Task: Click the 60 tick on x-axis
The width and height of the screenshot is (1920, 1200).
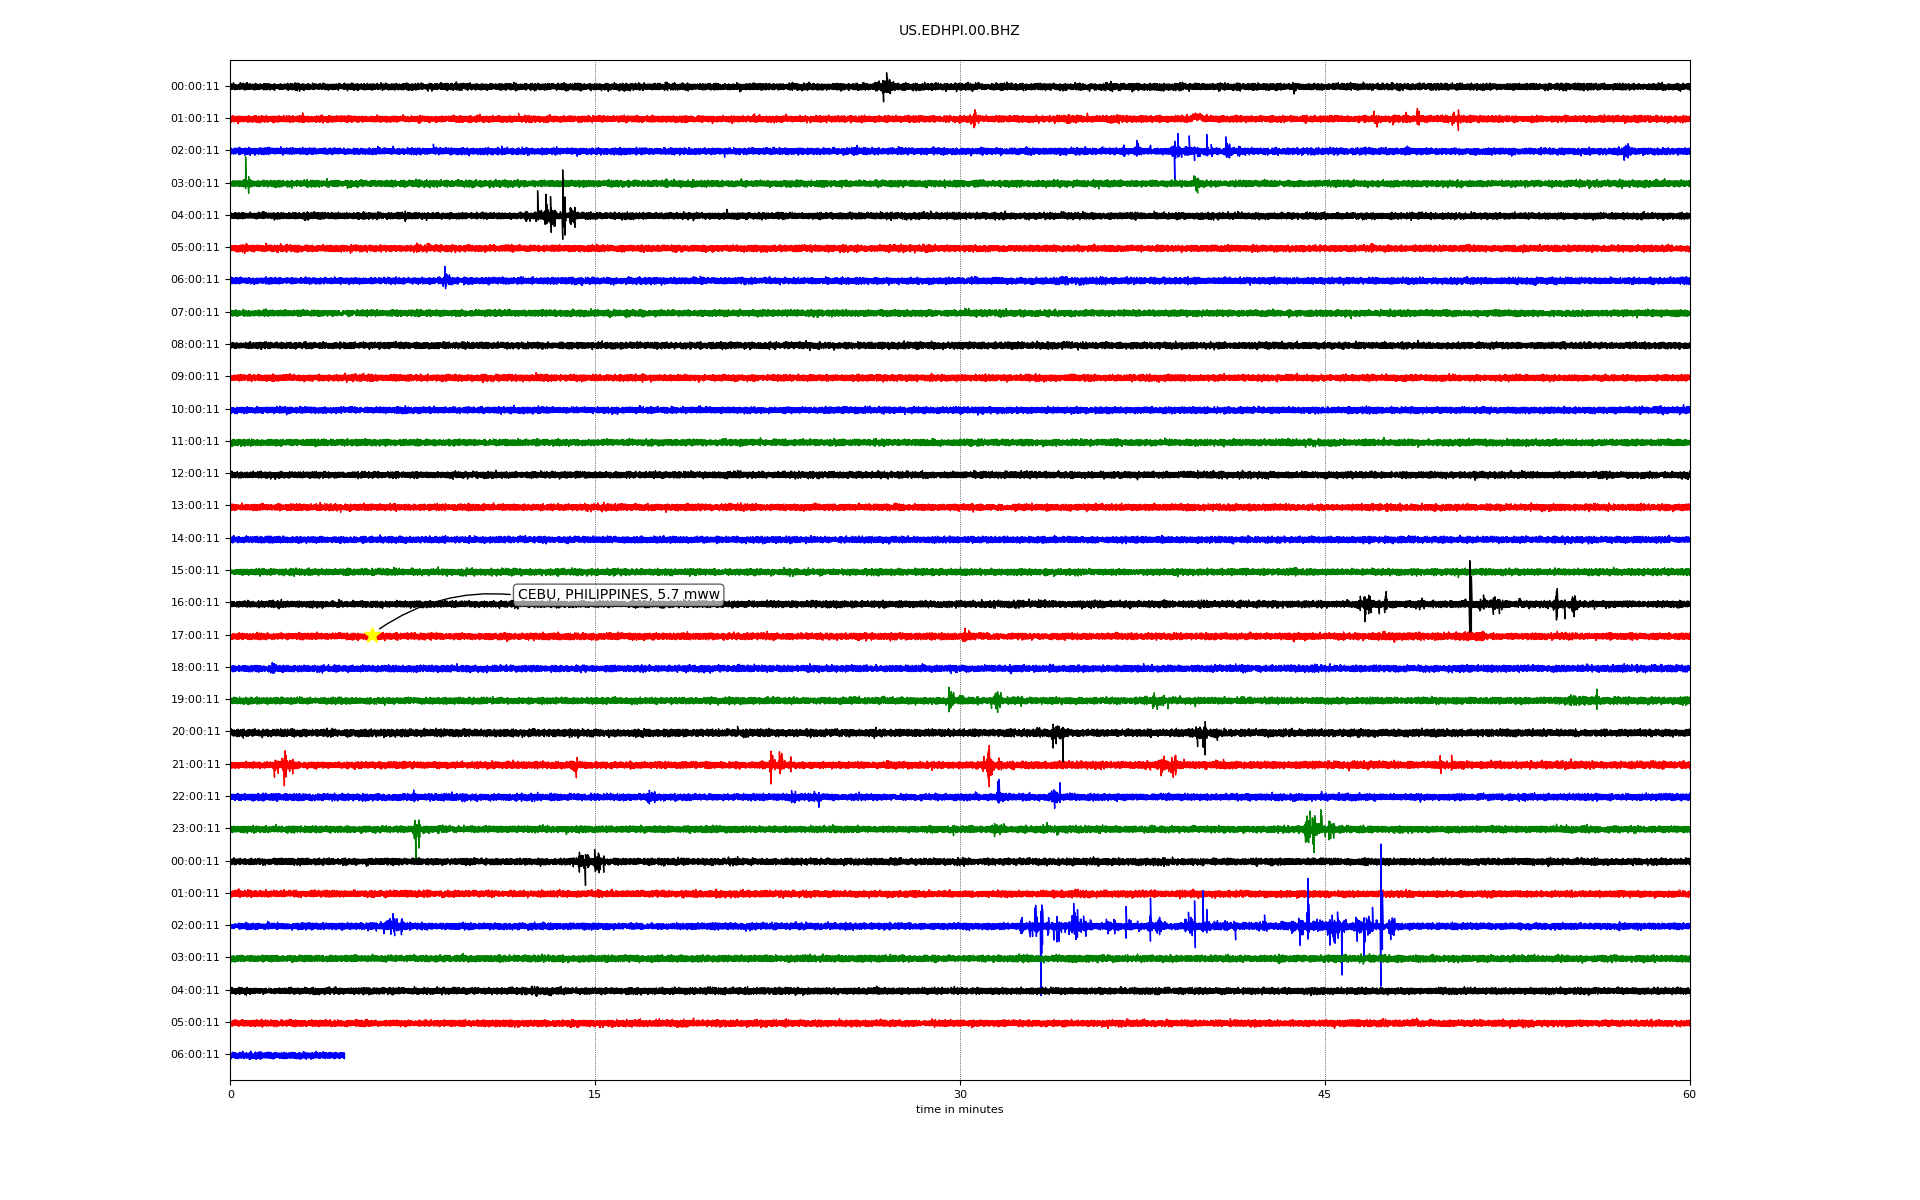Action: click(1689, 1094)
